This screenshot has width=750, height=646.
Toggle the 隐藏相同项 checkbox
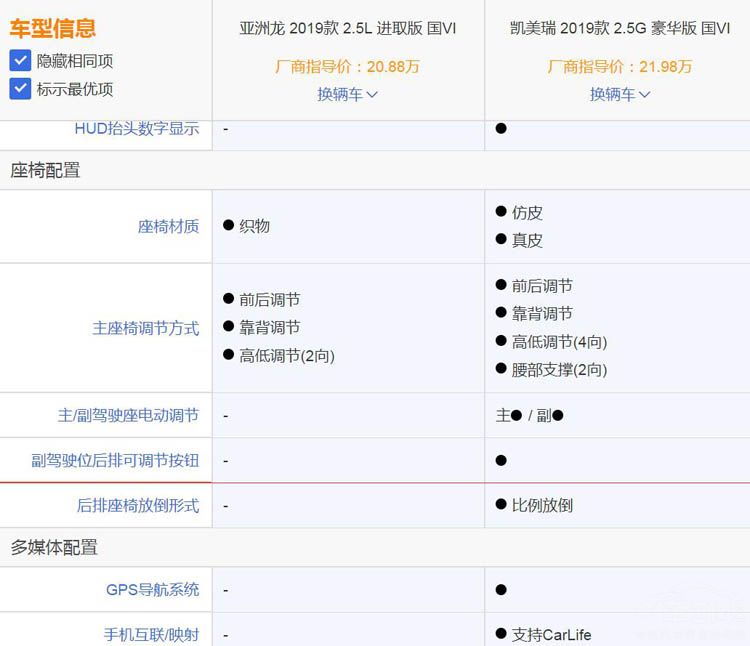pos(21,61)
